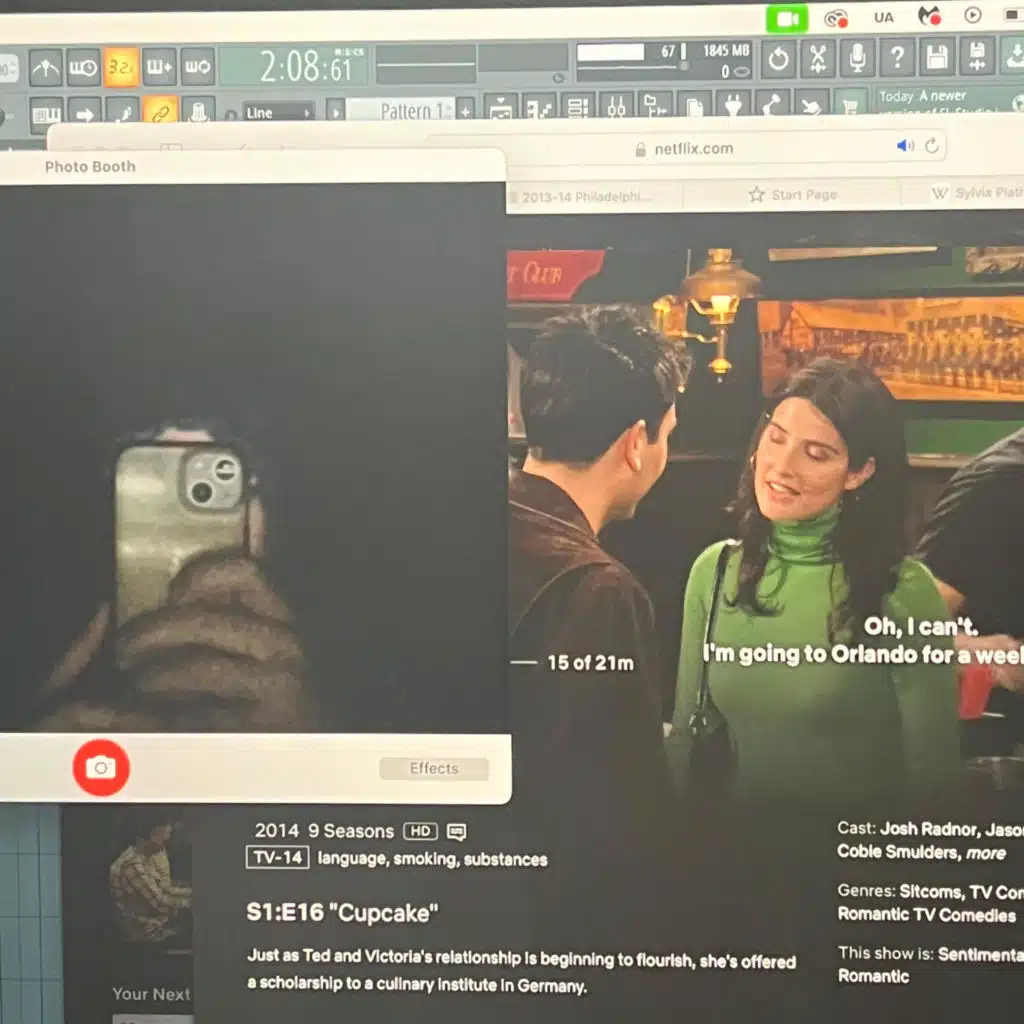This screenshot has width=1024, height=1024.
Task: Open the Pattern 1 selector
Action: (400, 110)
